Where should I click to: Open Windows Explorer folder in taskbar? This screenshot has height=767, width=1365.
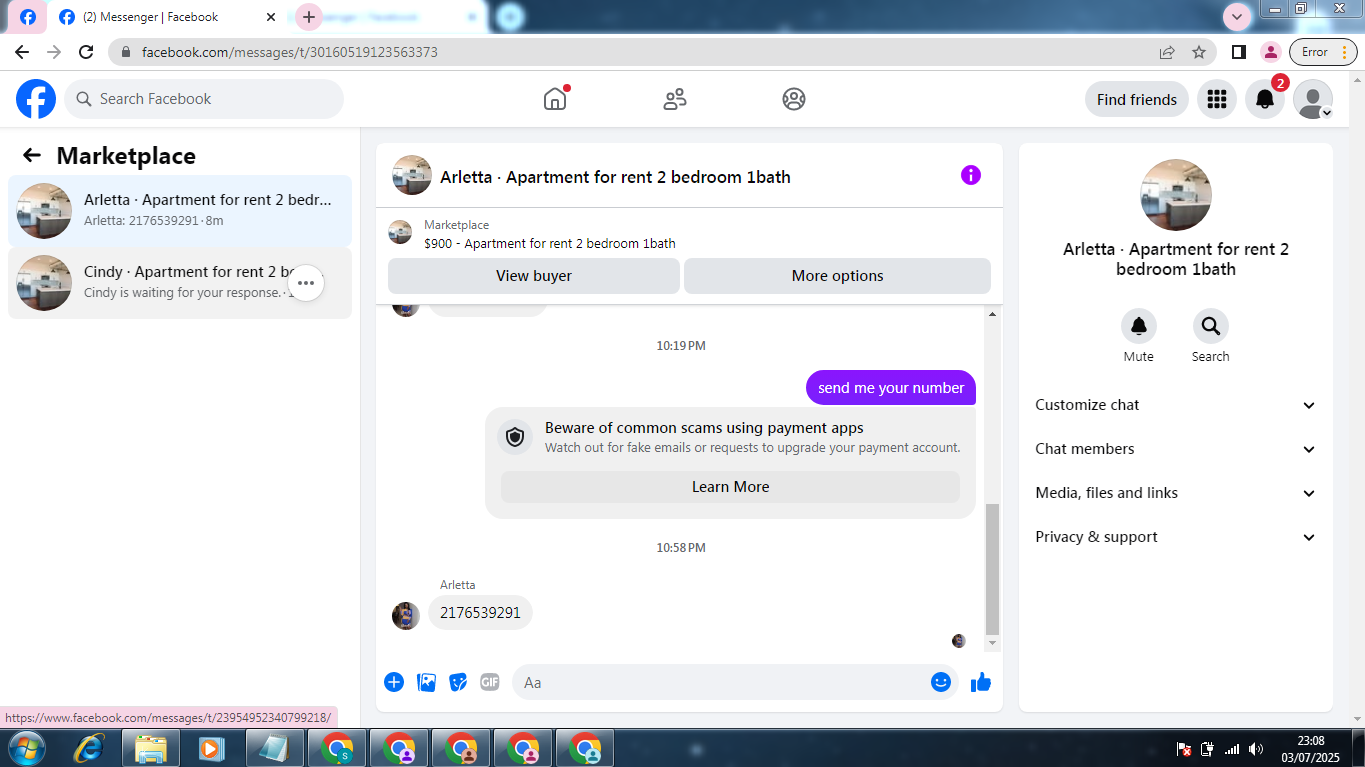[151, 748]
